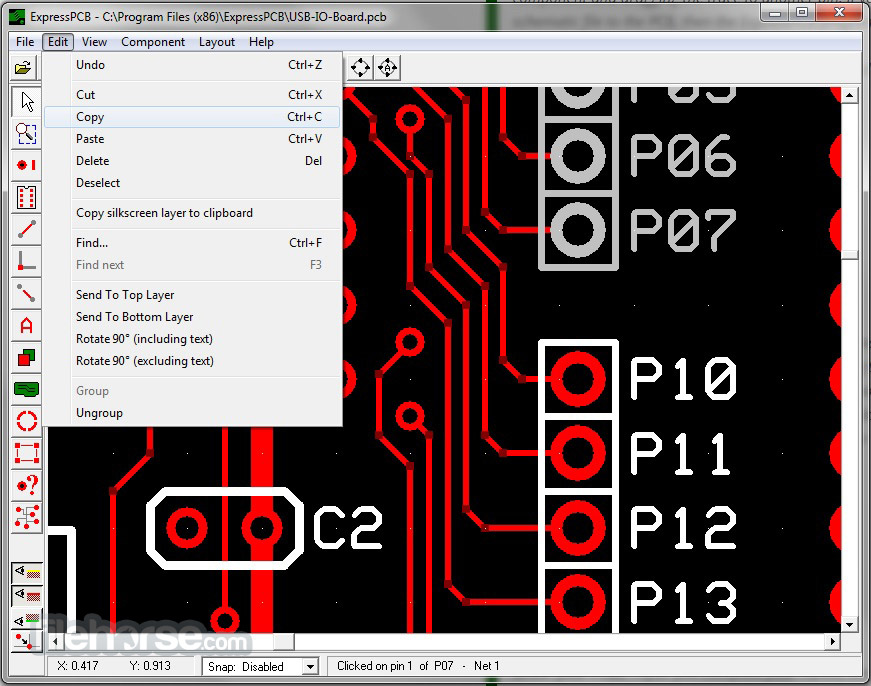The height and width of the screenshot is (686, 871).
Task: Open a PCB file with the folder icon
Action: pos(25,67)
